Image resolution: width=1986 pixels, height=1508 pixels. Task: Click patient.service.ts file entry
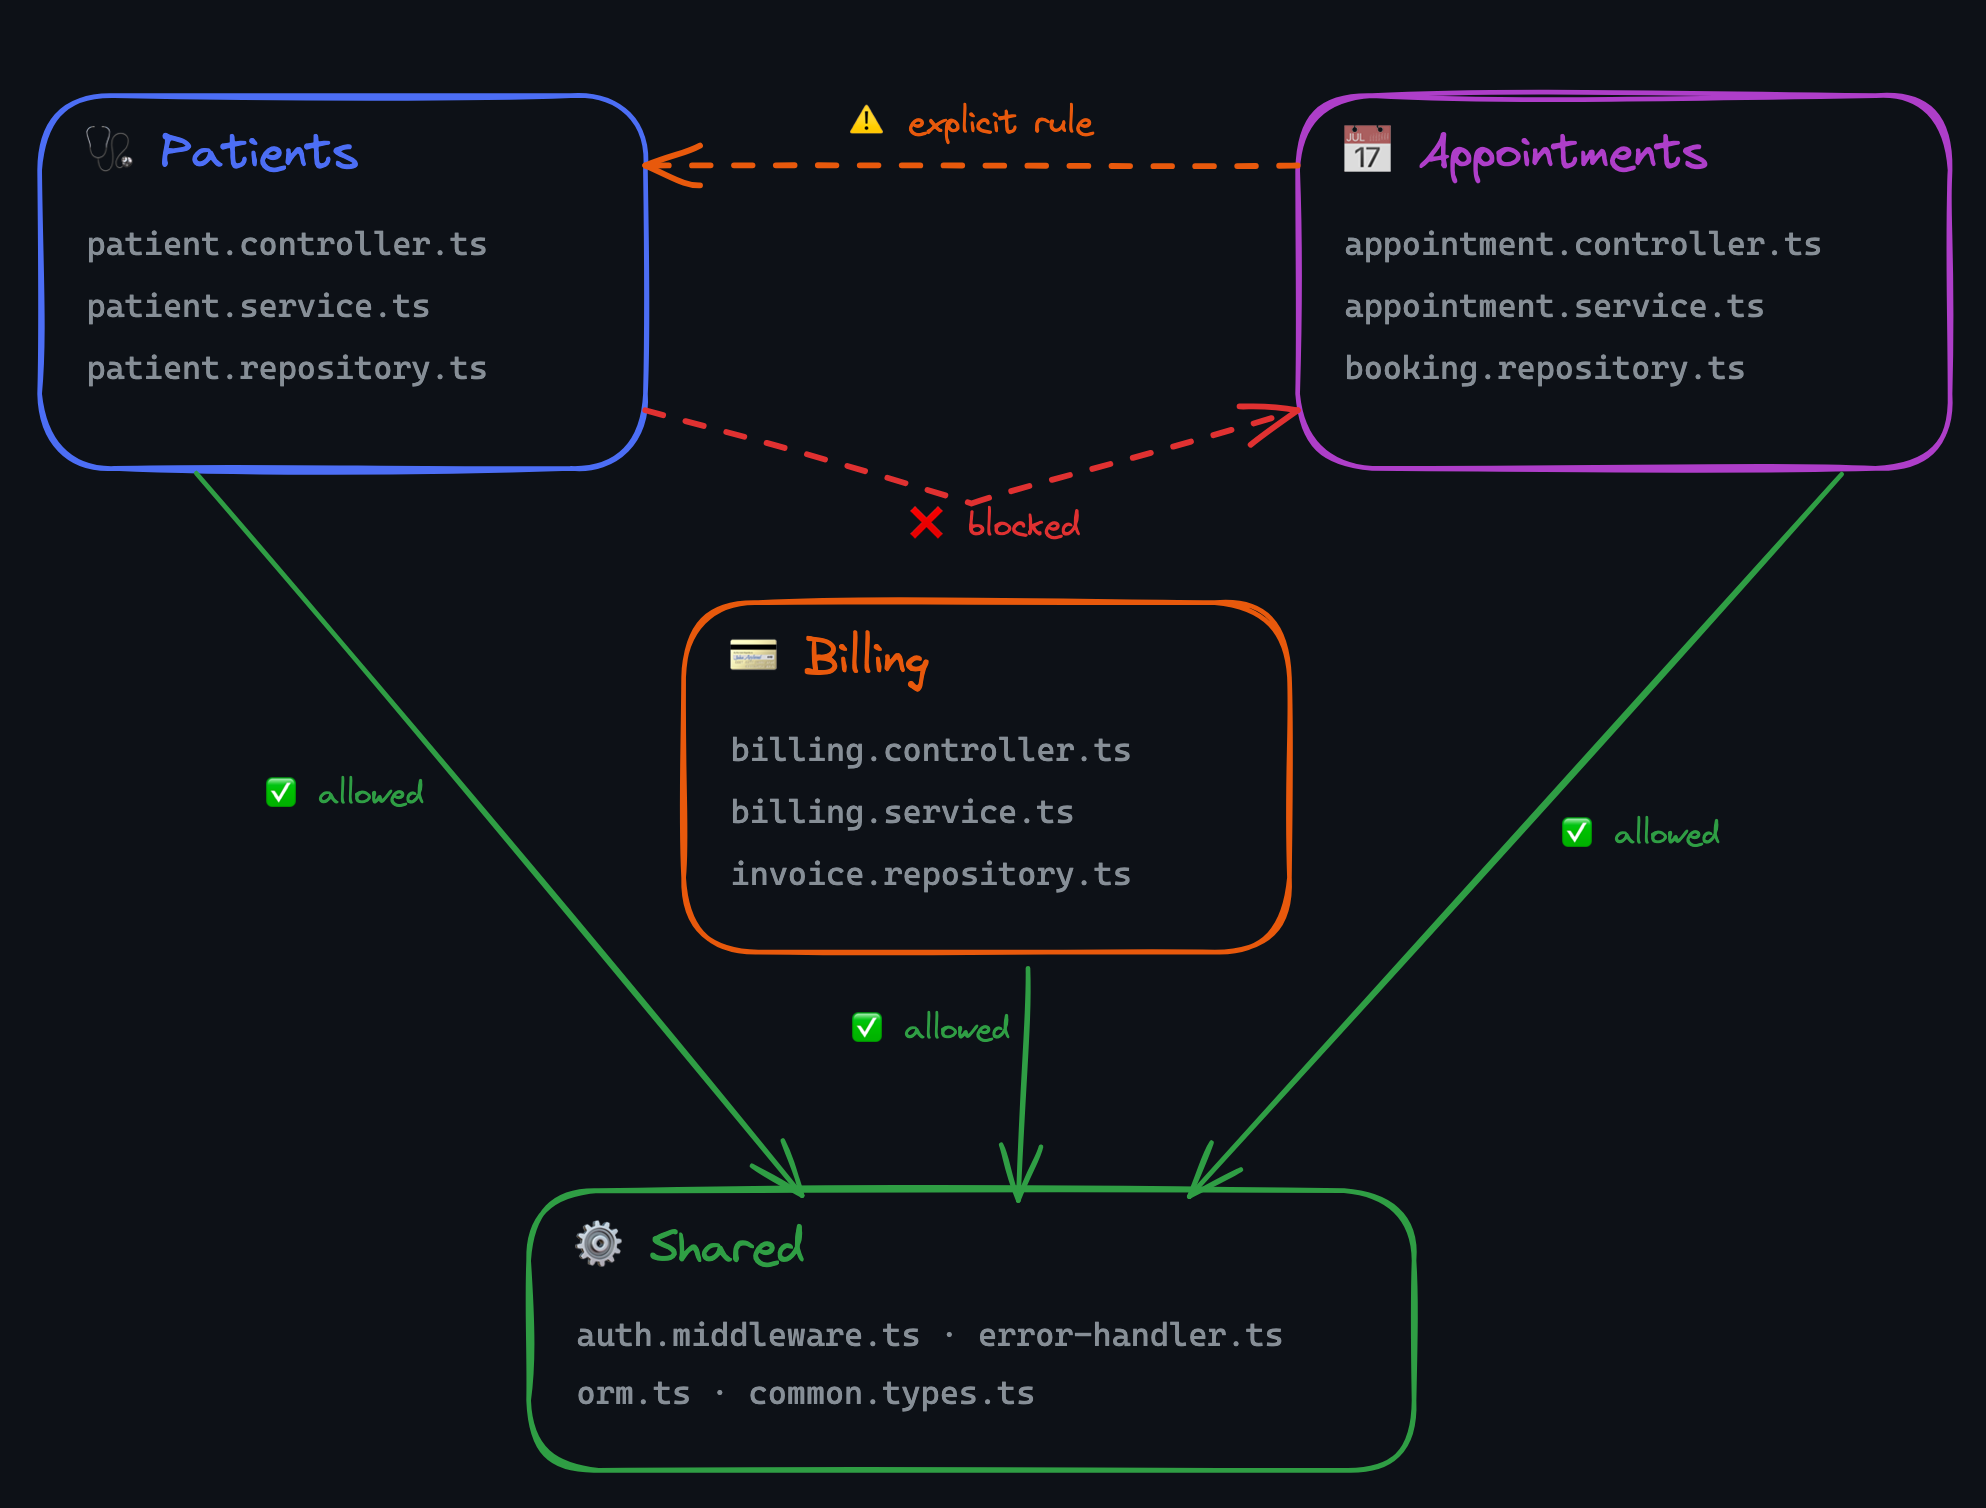coord(258,306)
